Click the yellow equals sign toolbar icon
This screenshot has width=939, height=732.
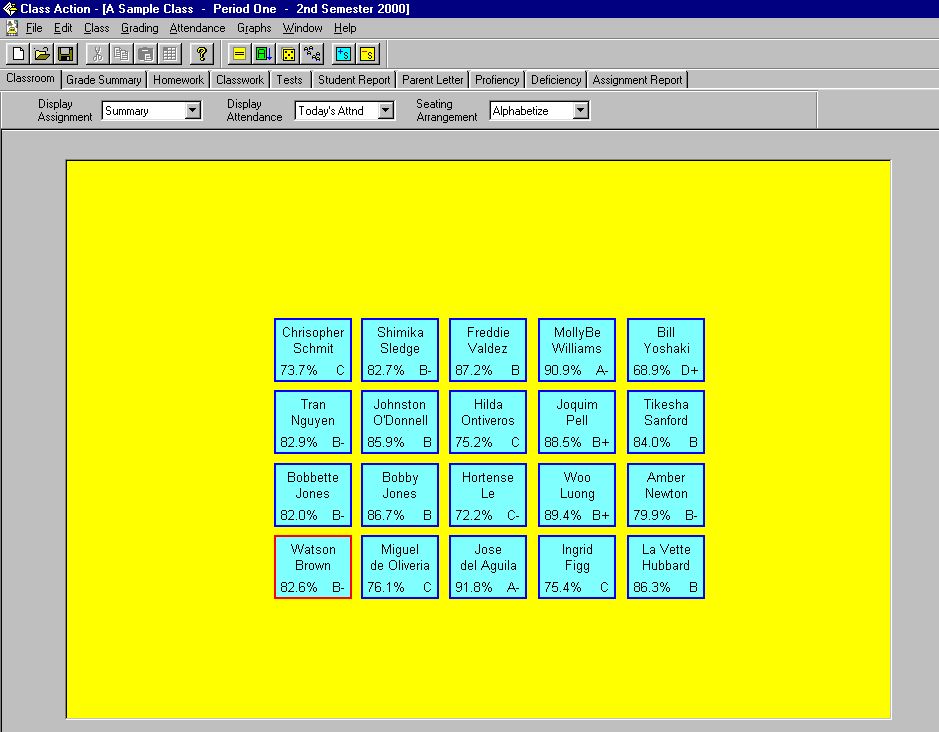[x=239, y=54]
